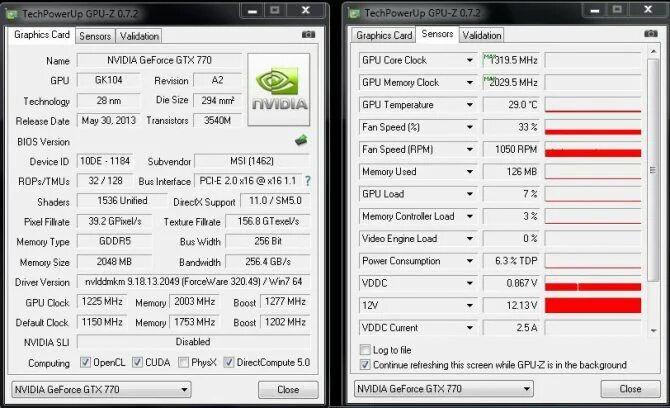This screenshot has height=408, width=670.
Task: Open GPU Temperature sensor dropdown
Action: coord(470,105)
